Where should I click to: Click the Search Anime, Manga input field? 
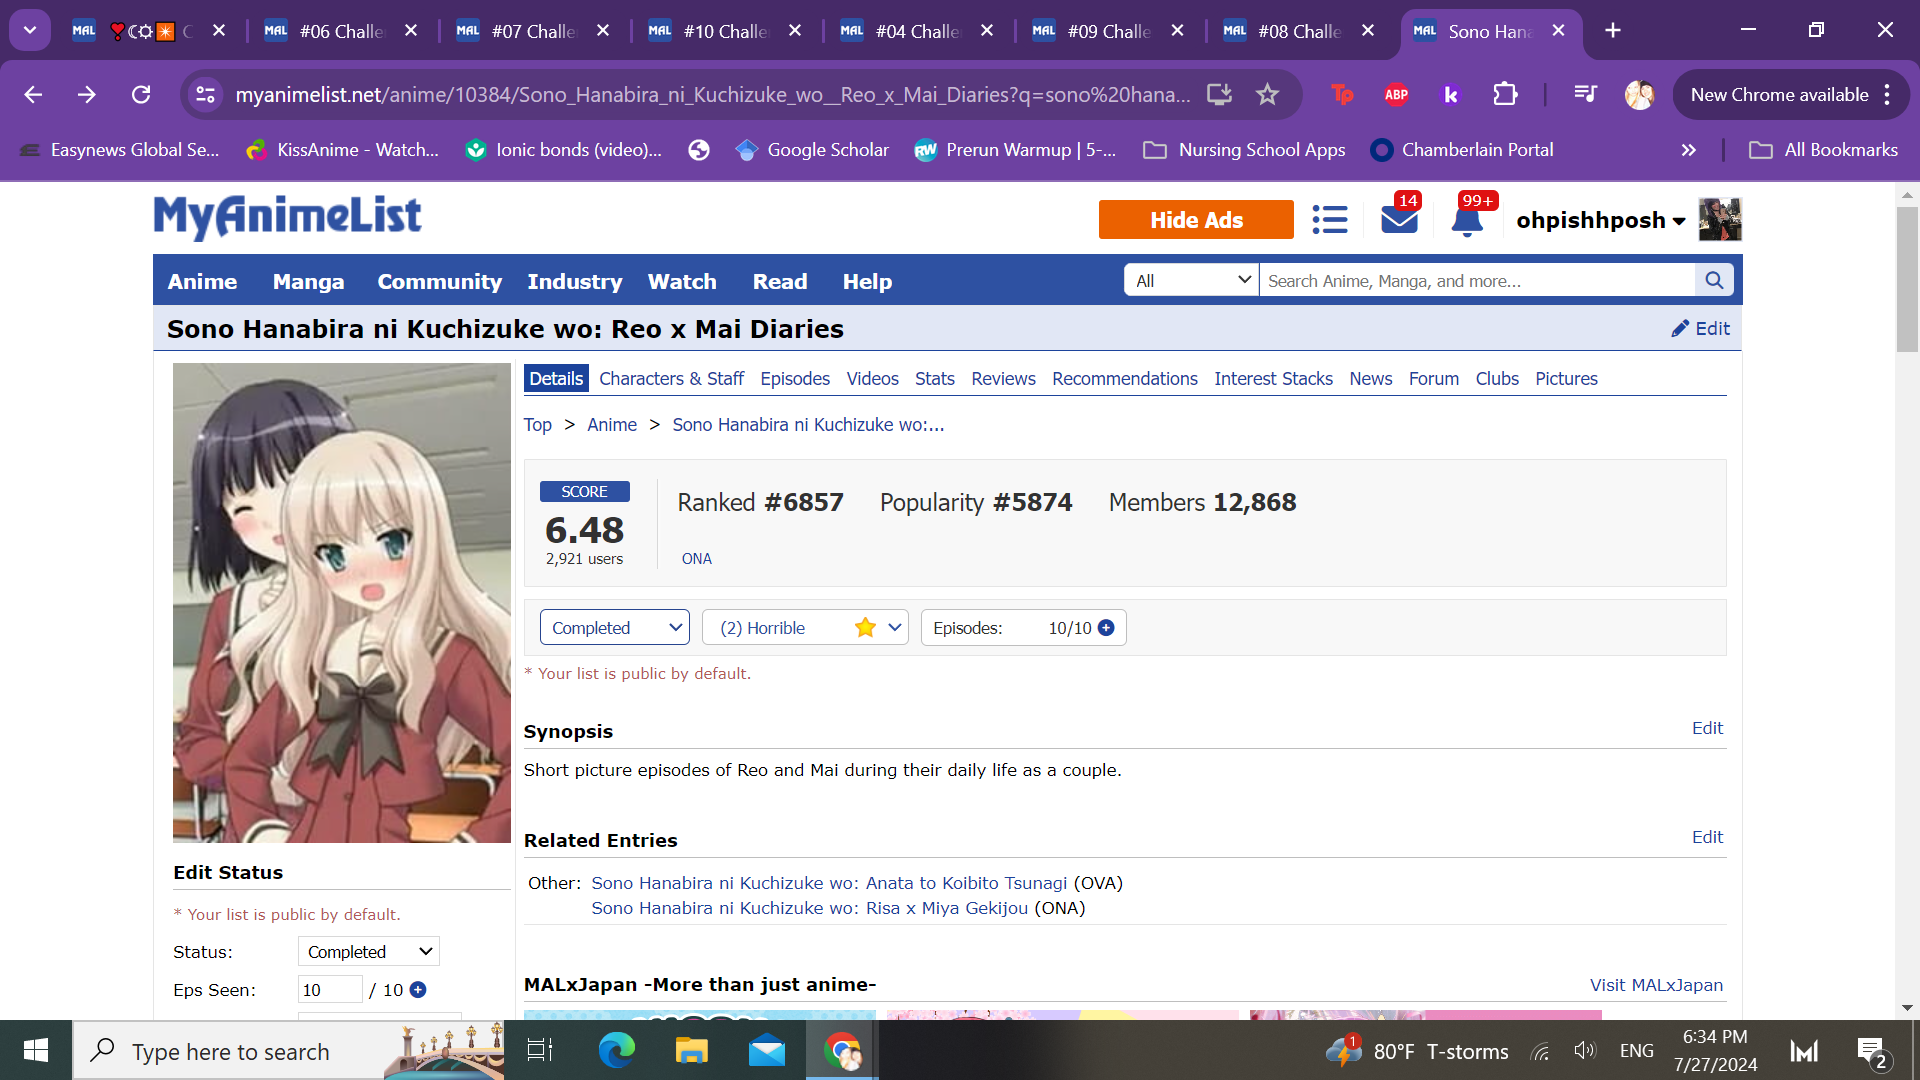(1477, 281)
